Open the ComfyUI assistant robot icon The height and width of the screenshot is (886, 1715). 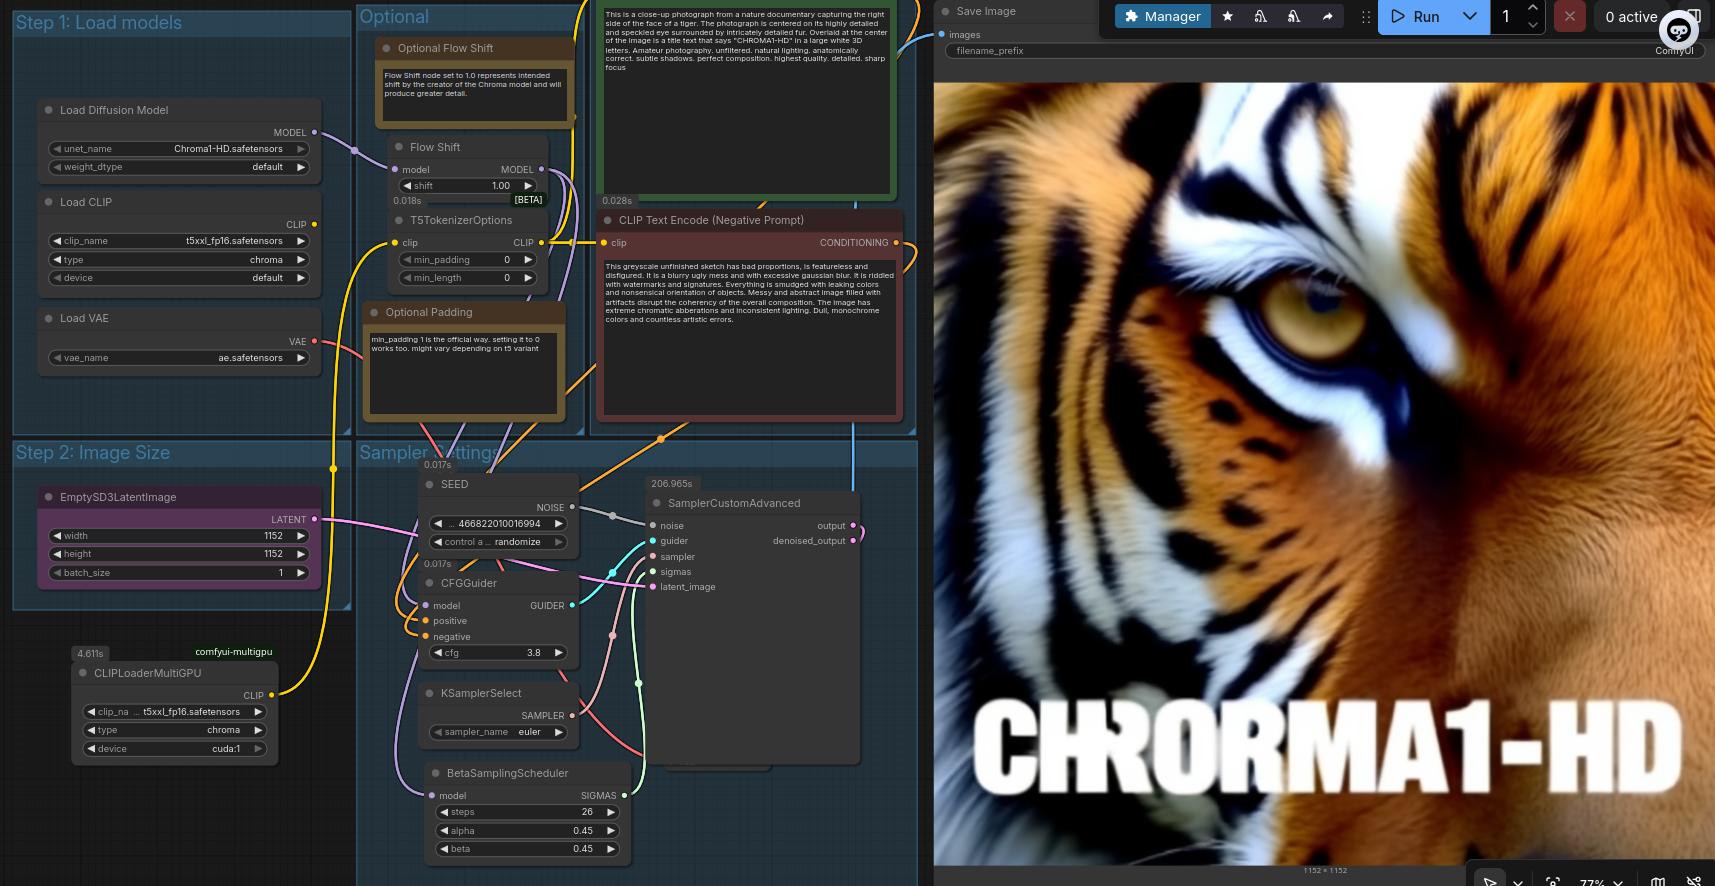[1678, 29]
